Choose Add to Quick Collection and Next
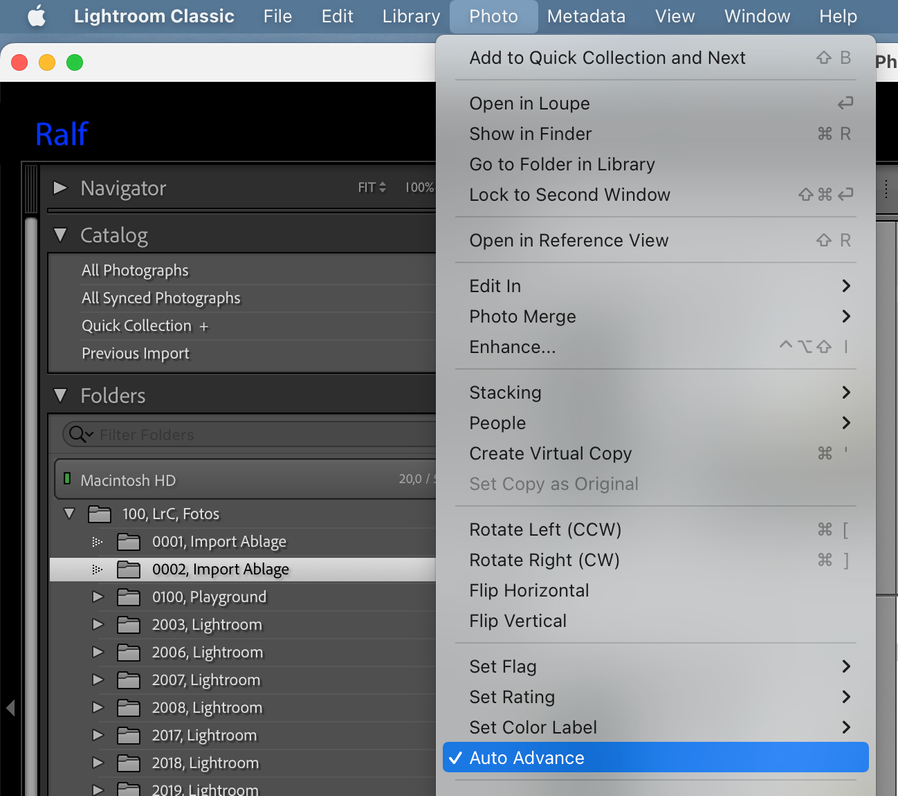898x796 pixels. pyautogui.click(x=656, y=58)
